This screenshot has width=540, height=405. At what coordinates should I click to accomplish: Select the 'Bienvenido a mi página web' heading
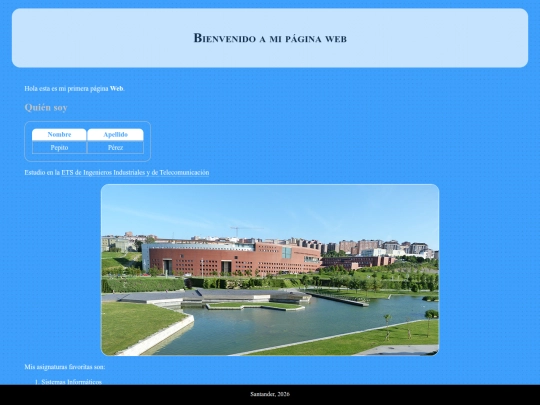tap(270, 38)
